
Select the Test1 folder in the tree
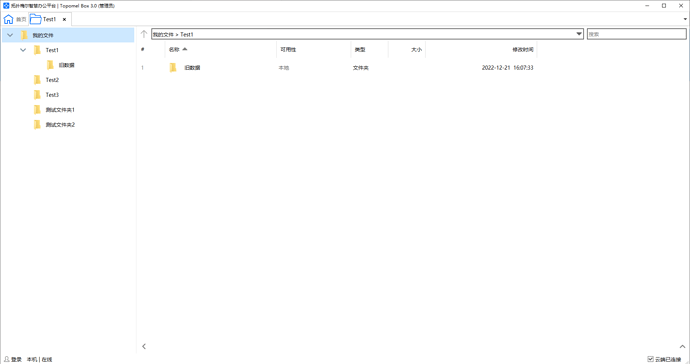tap(52, 50)
